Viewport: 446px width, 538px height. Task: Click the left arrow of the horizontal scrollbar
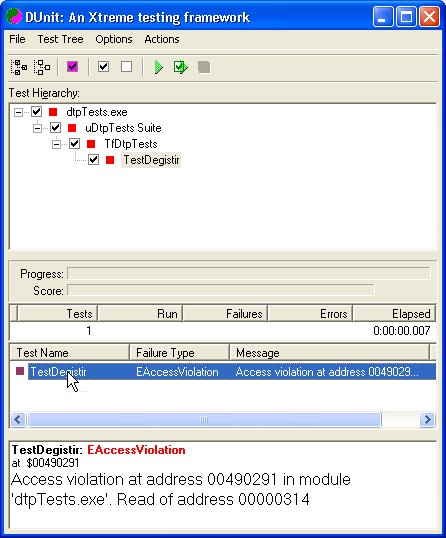point(18,419)
